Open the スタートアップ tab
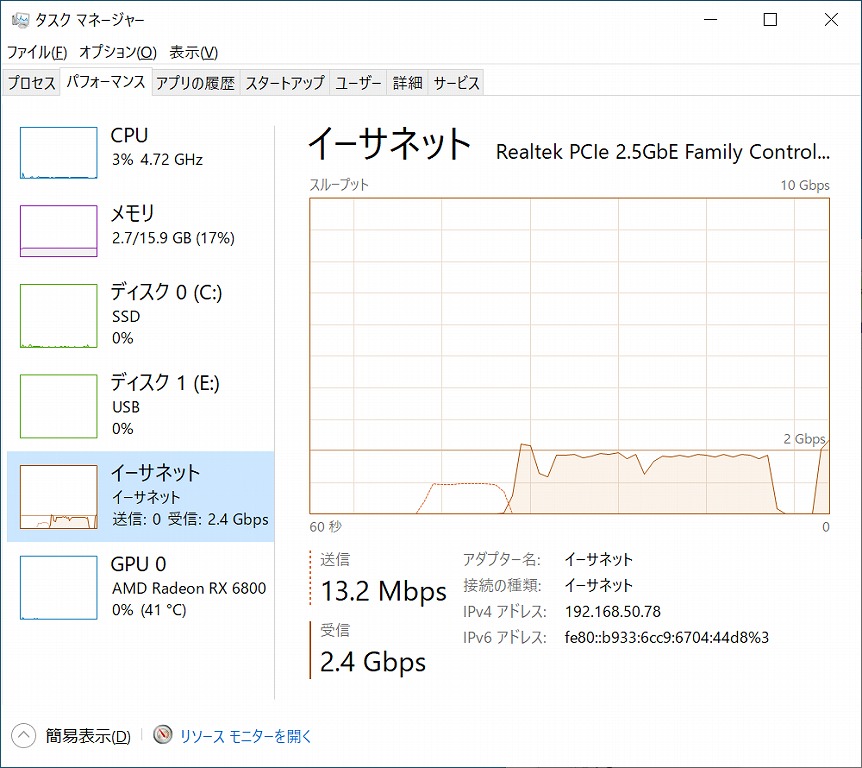The image size is (862, 768). [285, 83]
